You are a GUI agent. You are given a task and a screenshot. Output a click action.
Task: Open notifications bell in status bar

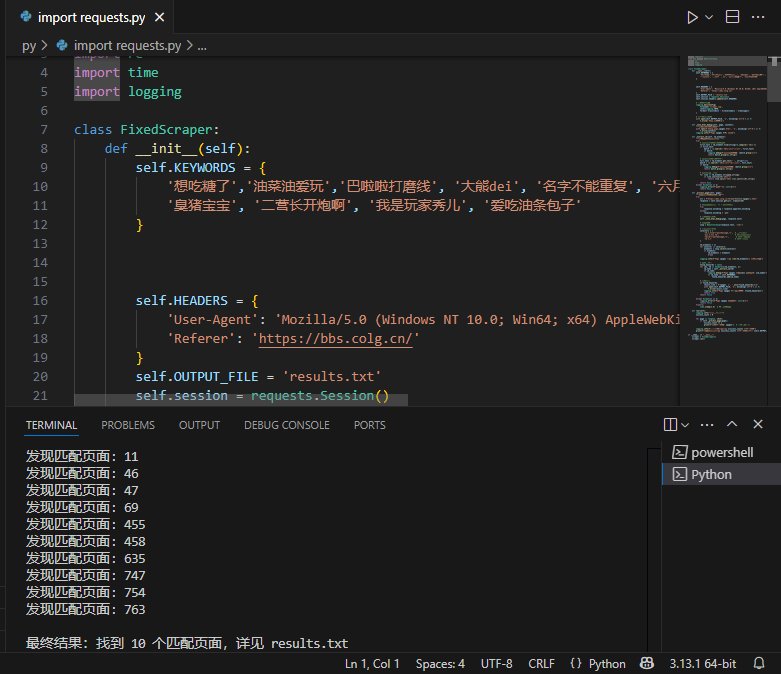point(762,663)
